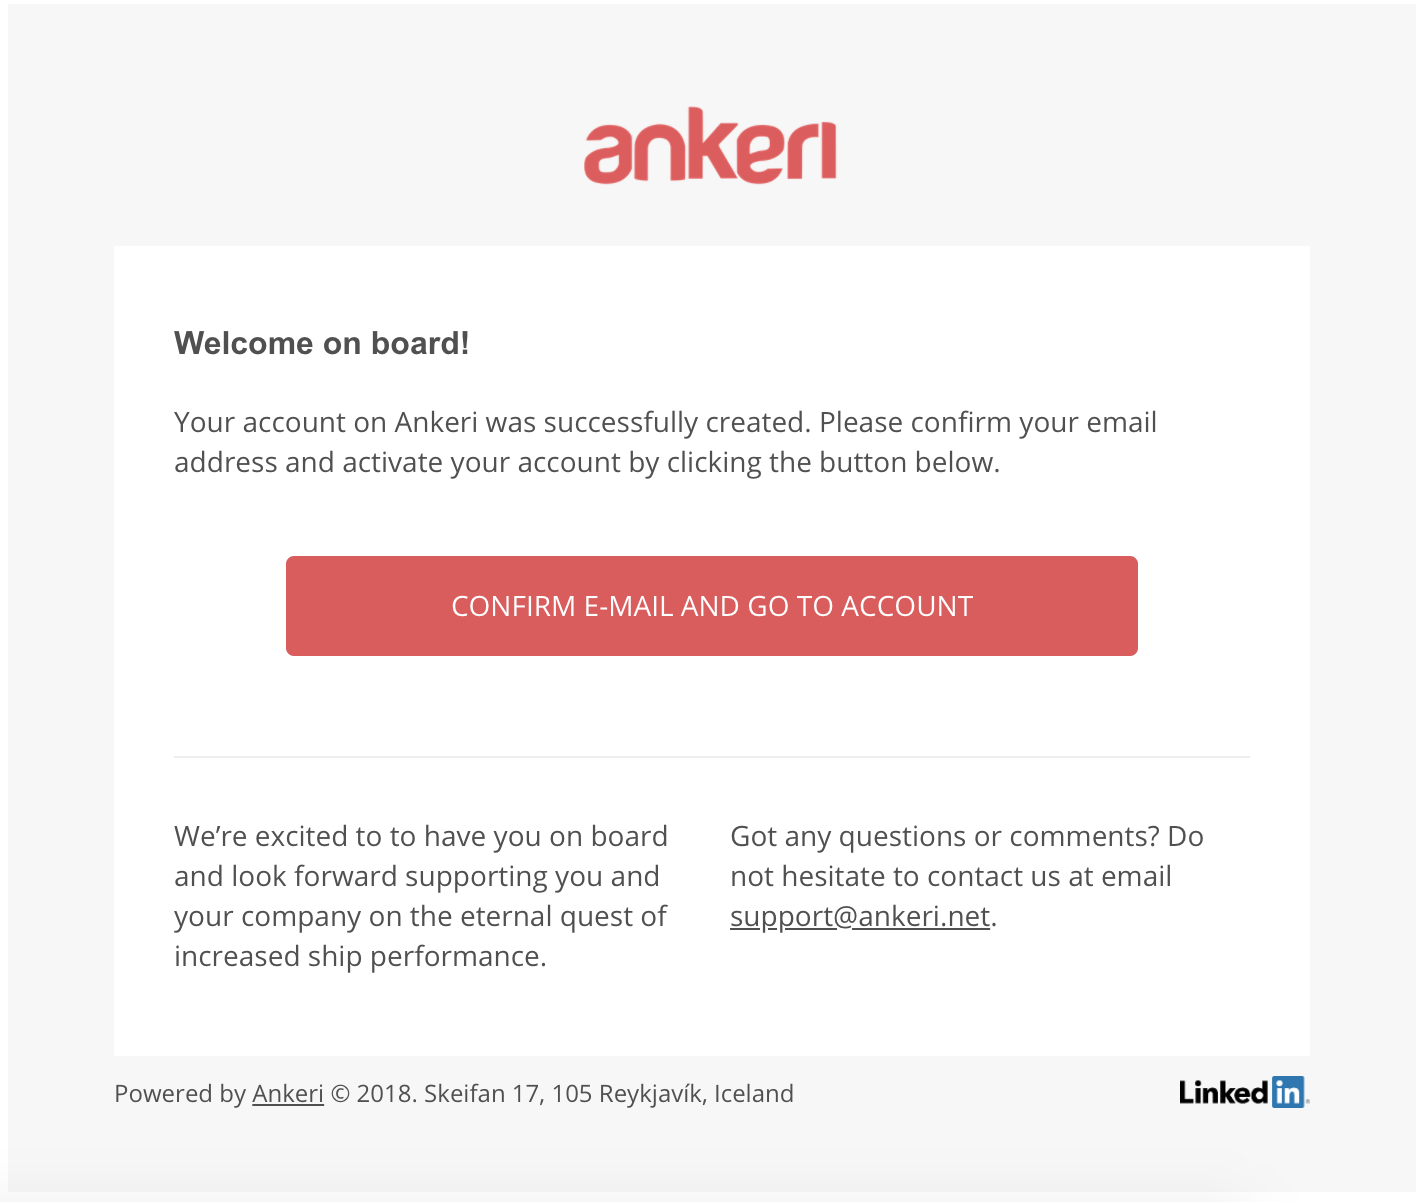The image size is (1428, 1202).
Task: Click the black "Linked" wordmark text
Action: 1224,1092
